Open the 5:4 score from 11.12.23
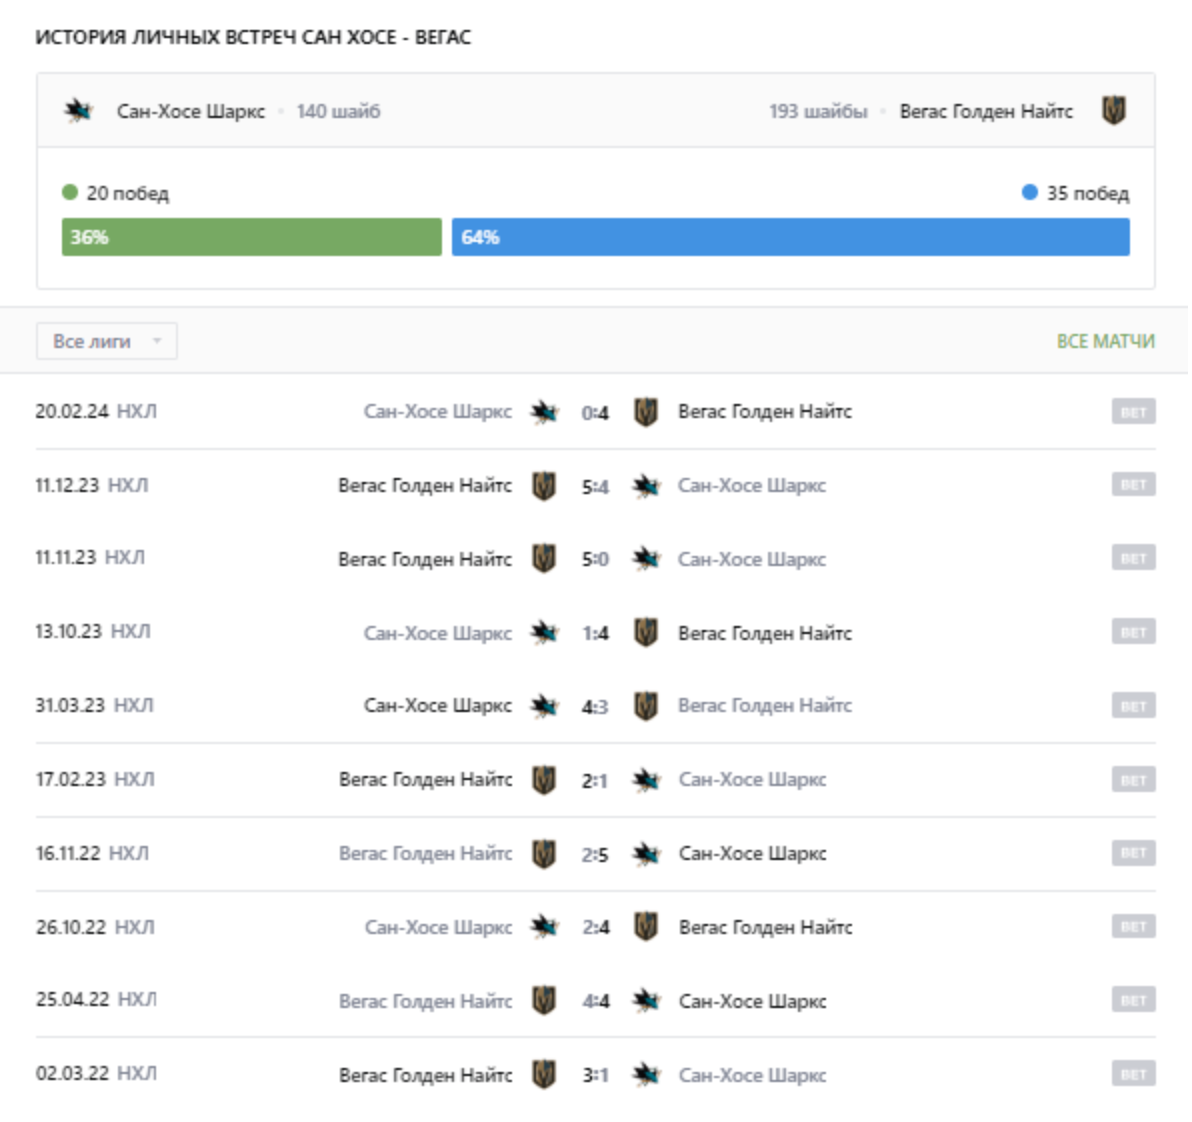Screen dimensions: 1192x1122 click(595, 486)
